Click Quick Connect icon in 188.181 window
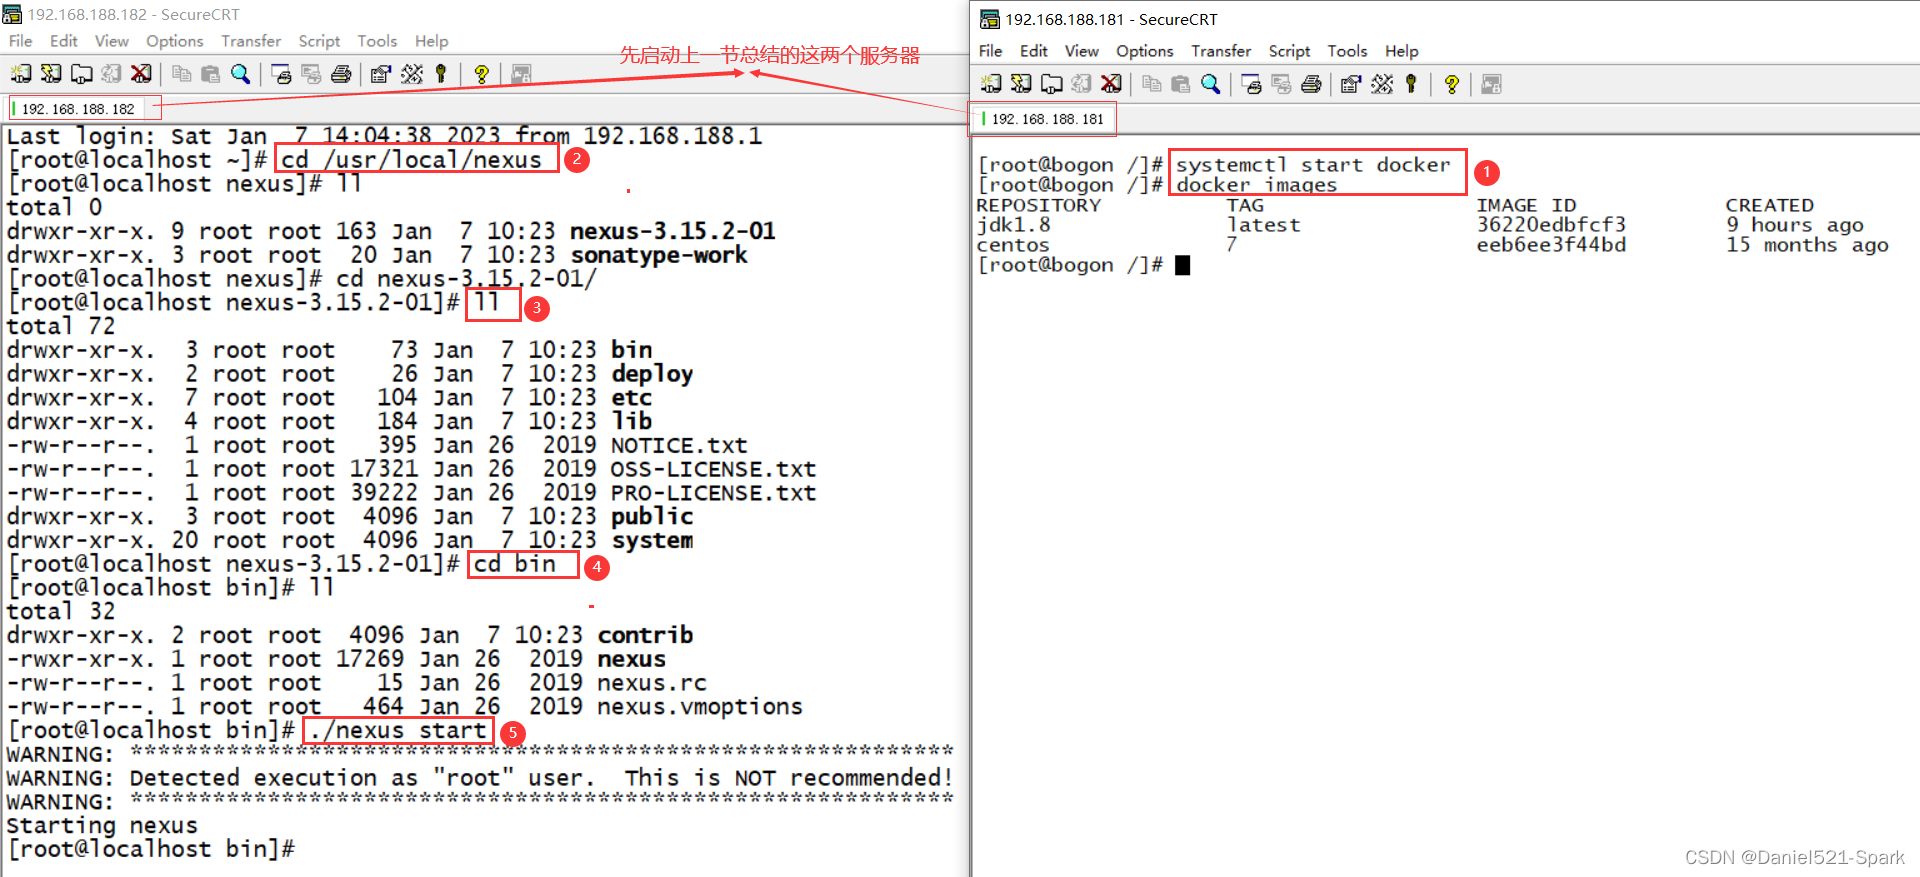 (1021, 84)
